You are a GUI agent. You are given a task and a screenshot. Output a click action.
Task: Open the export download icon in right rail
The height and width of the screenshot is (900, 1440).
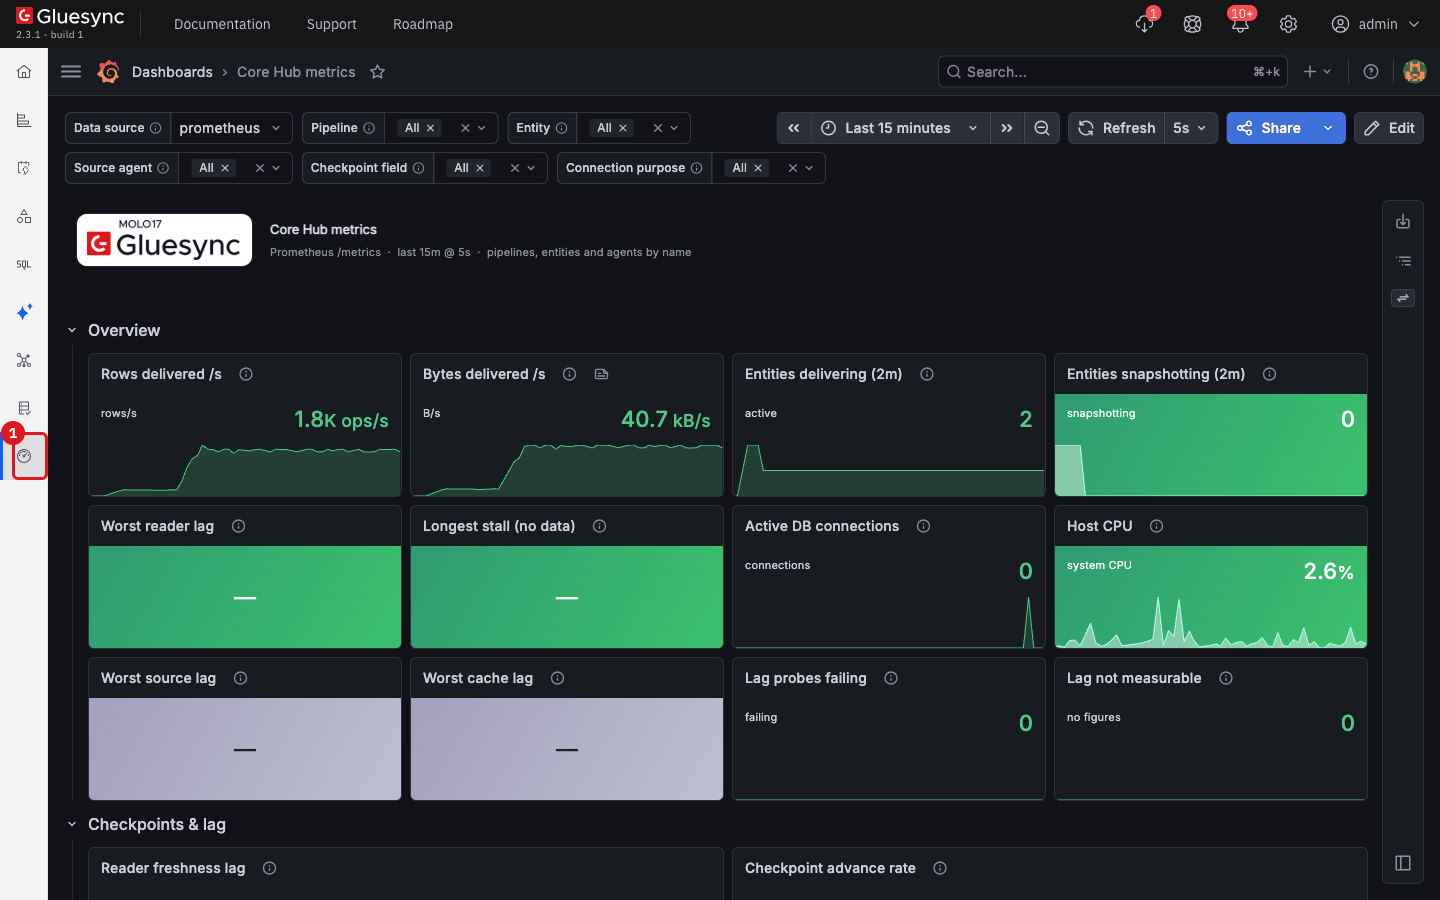[1403, 221]
